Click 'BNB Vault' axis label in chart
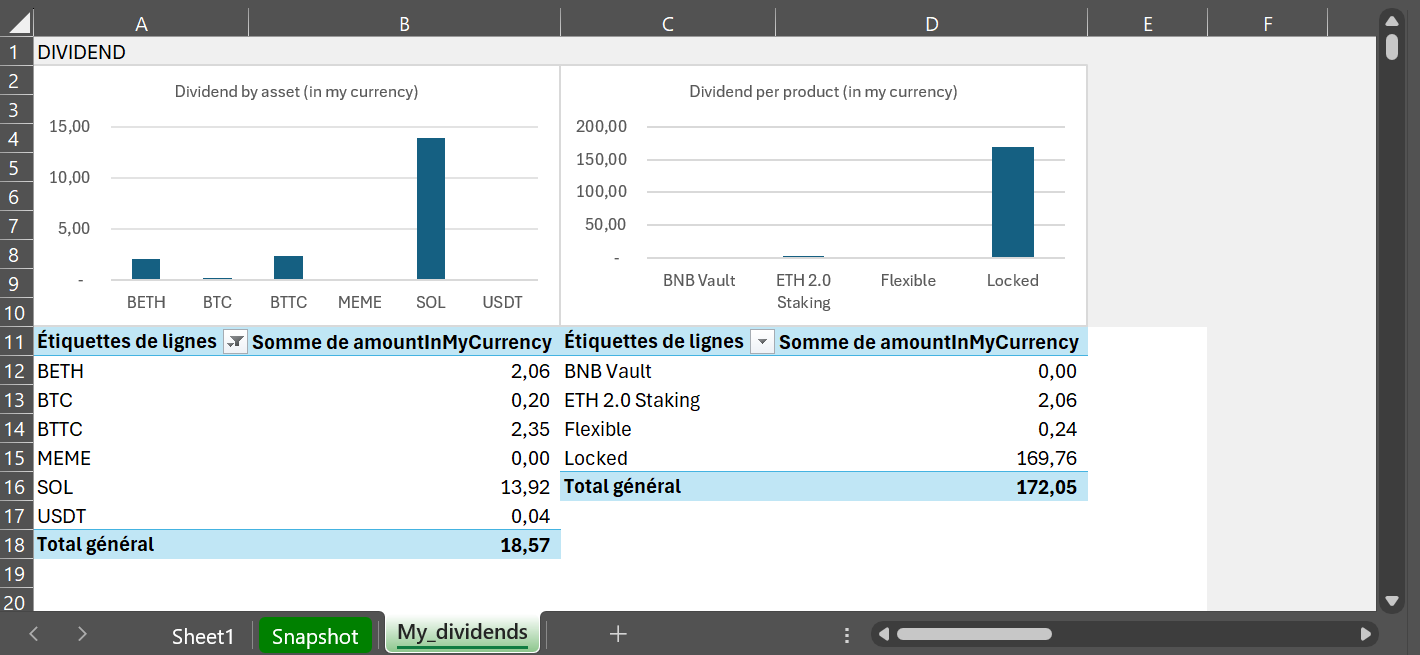1420x655 pixels. (699, 280)
